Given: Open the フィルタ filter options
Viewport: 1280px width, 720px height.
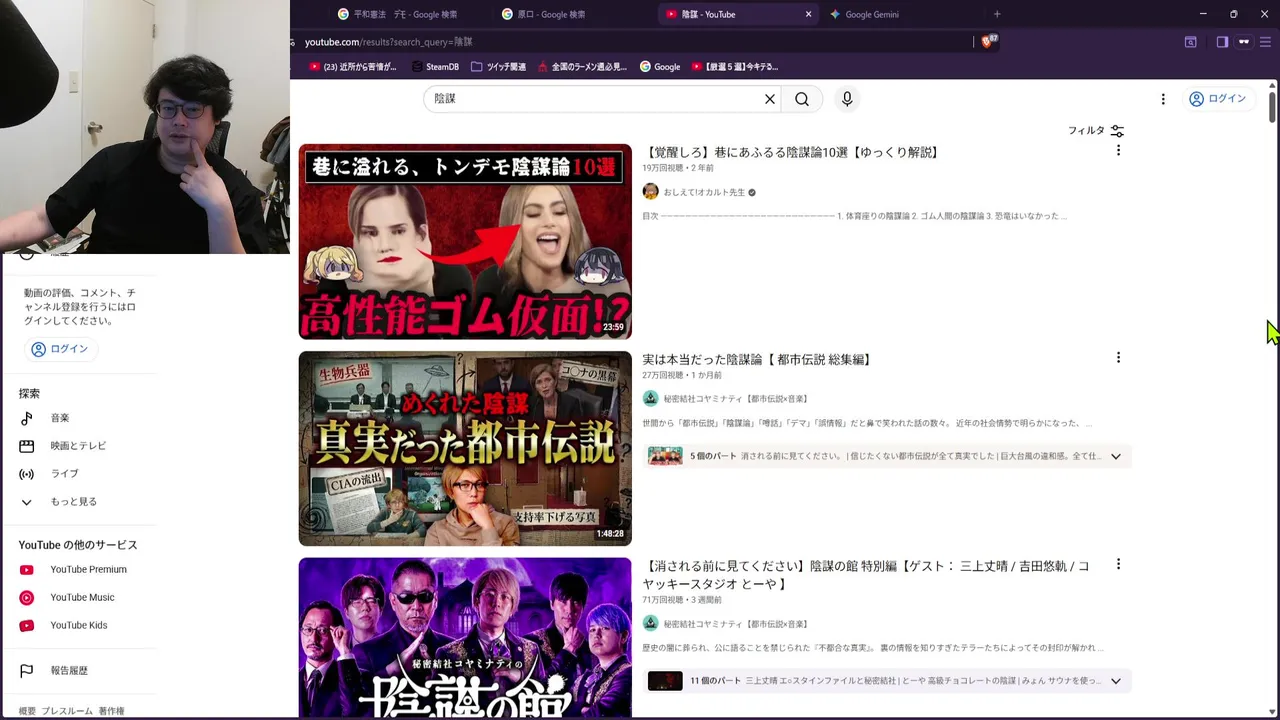Looking at the screenshot, I should point(1096,131).
